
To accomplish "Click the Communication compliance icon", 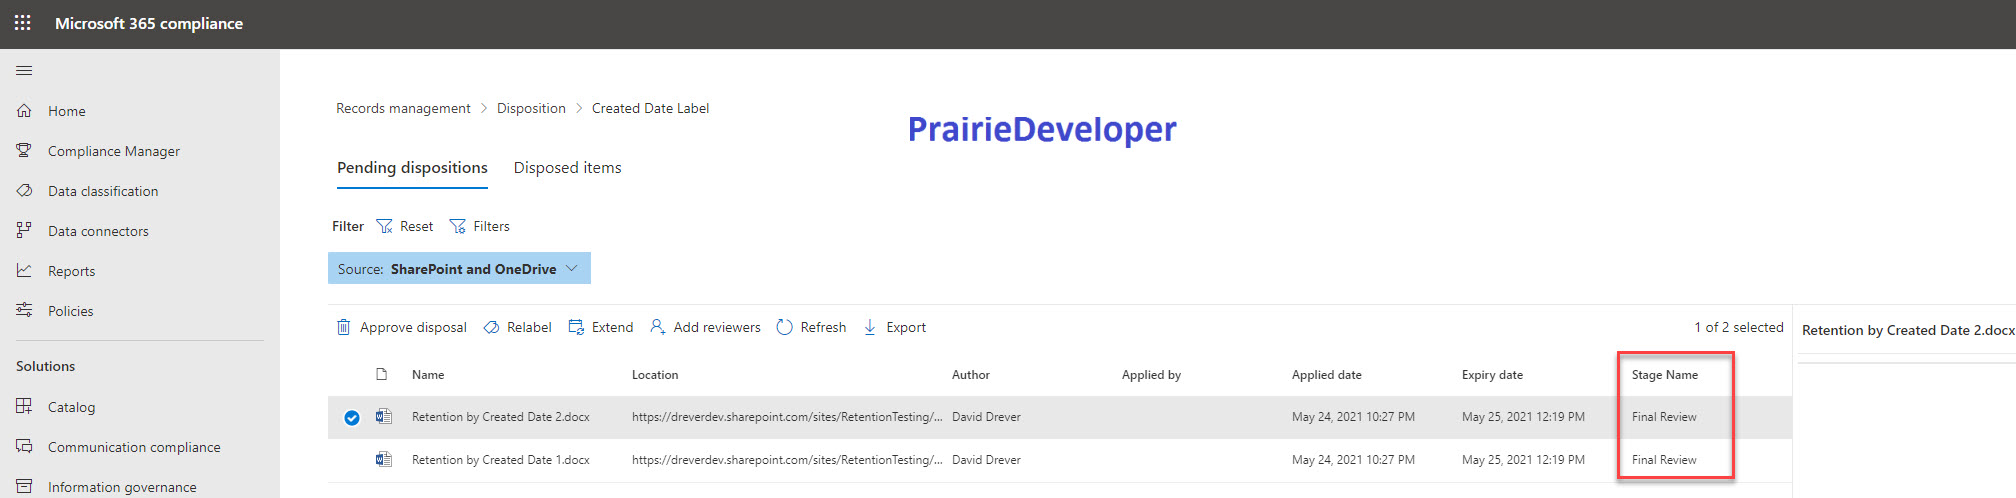I will [24, 446].
